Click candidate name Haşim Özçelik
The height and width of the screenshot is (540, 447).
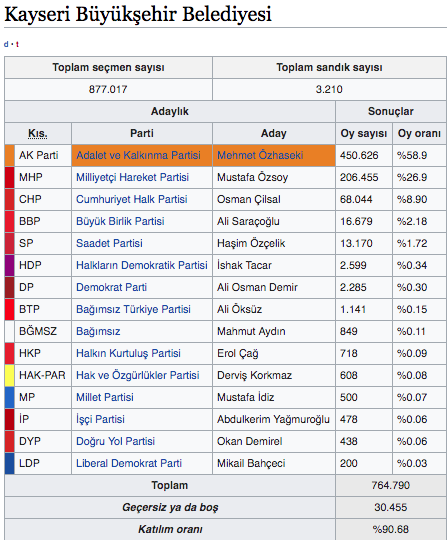click(251, 243)
